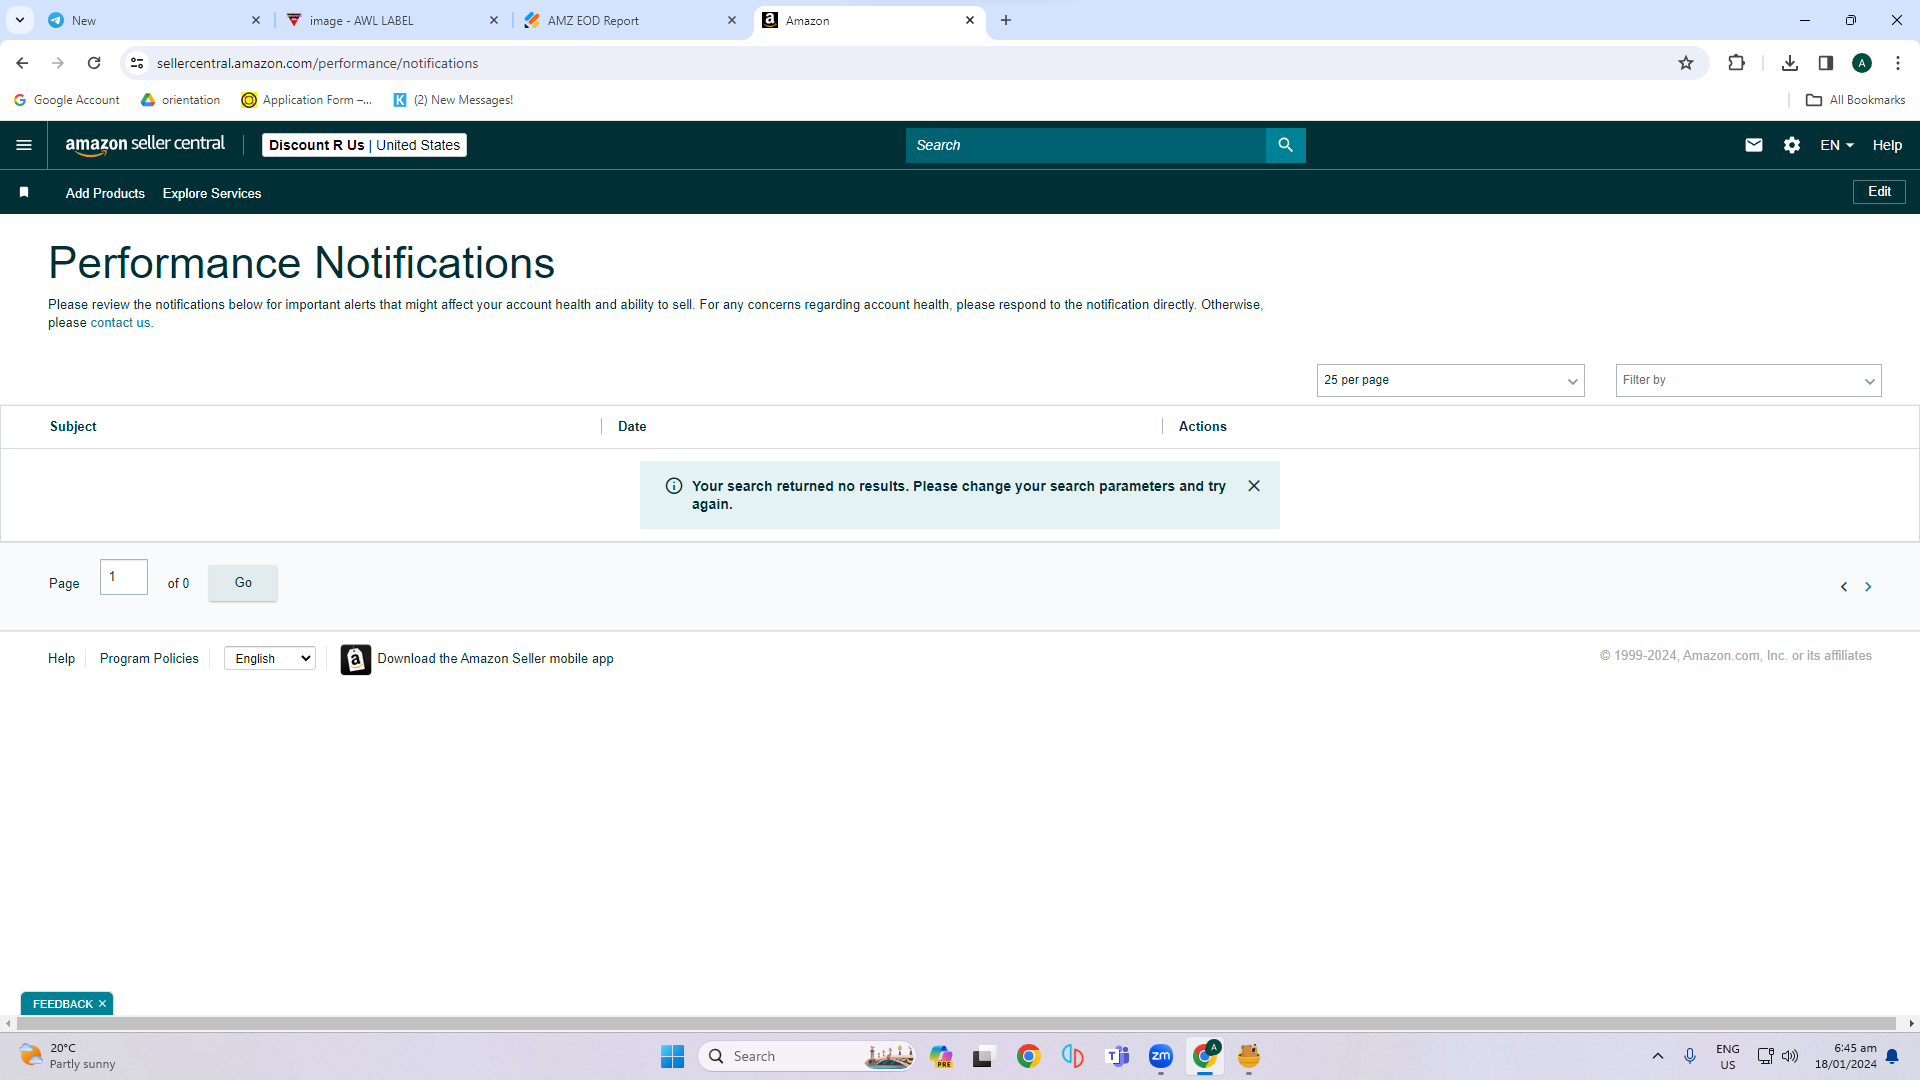Click the info icon in alert
The width and height of the screenshot is (1920, 1080).
pyautogui.click(x=674, y=486)
